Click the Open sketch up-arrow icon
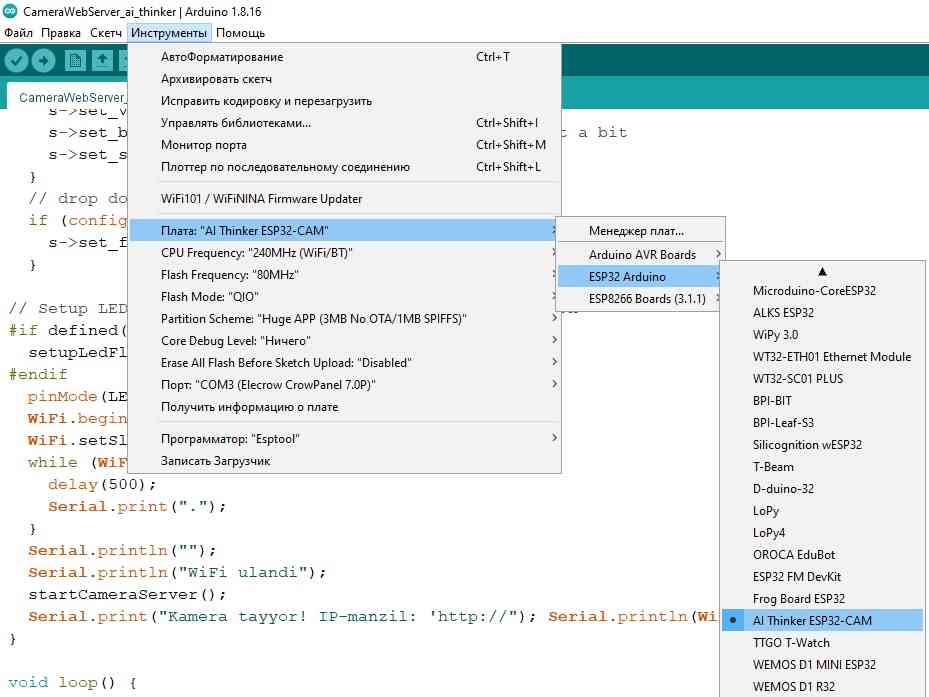This screenshot has height=697, width=929. coord(101,61)
